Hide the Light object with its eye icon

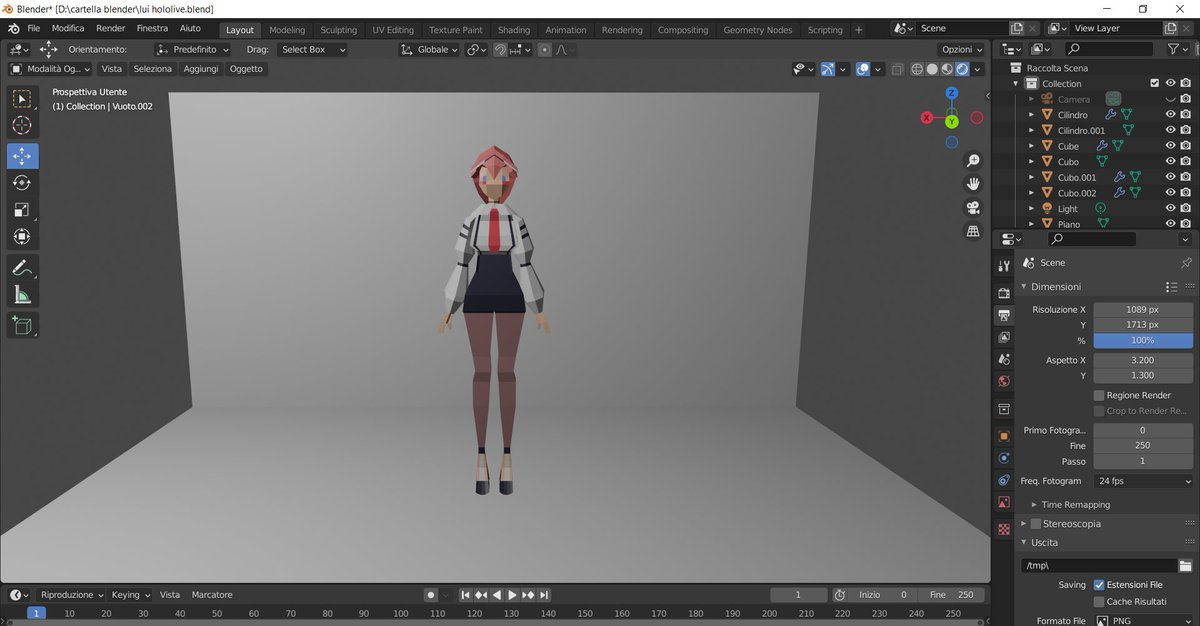tap(1170, 208)
